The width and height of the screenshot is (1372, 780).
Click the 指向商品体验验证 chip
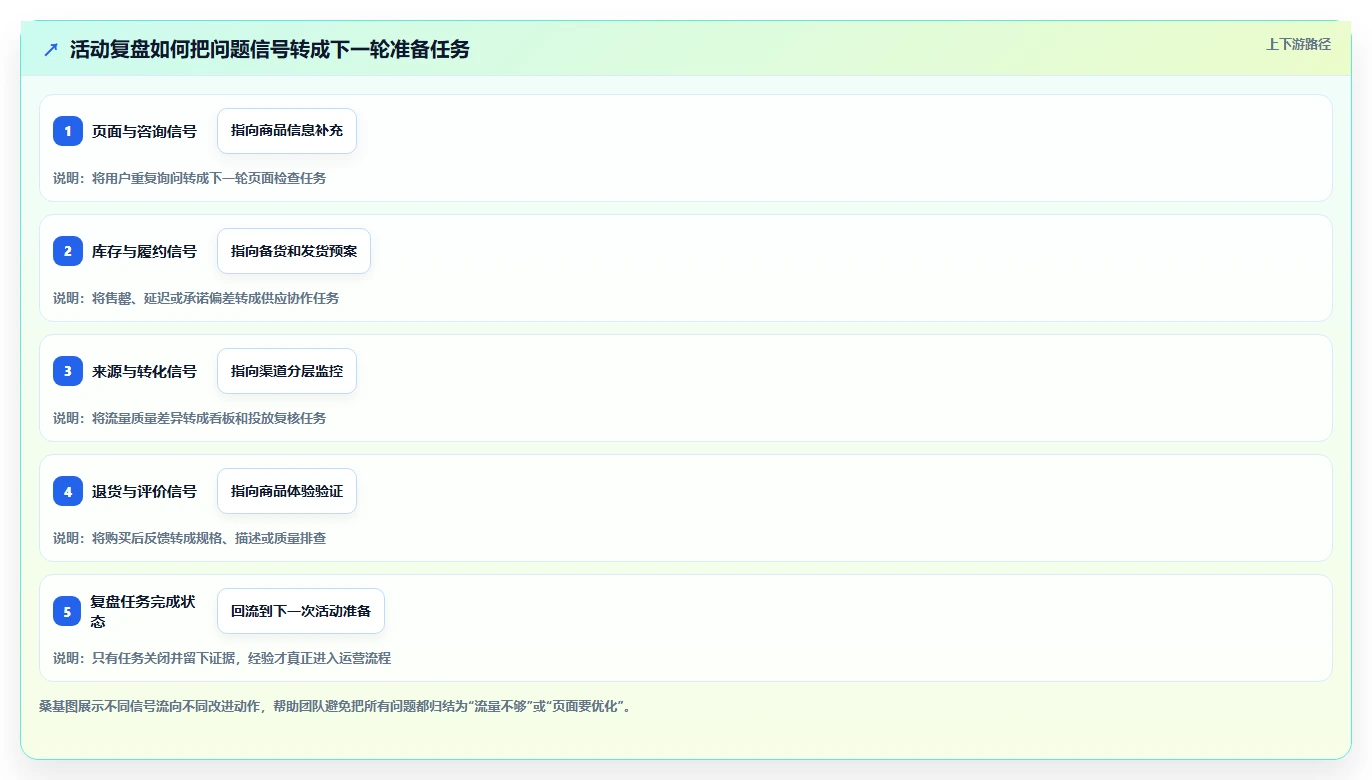[x=287, y=491]
